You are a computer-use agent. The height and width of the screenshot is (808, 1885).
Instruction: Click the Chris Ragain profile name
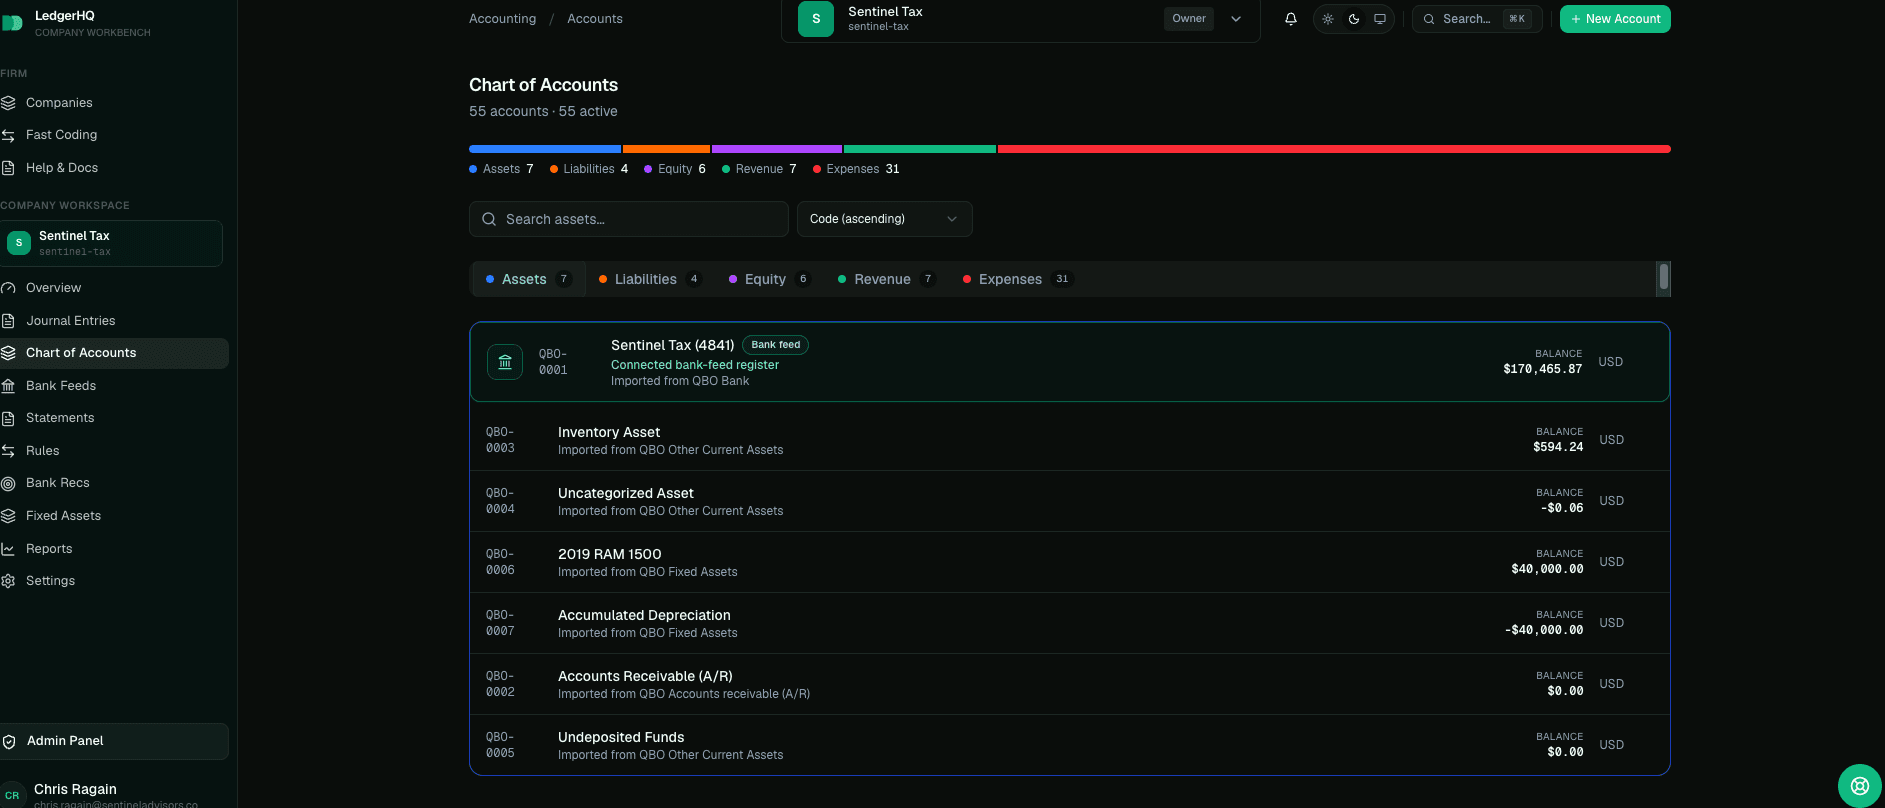click(x=75, y=789)
